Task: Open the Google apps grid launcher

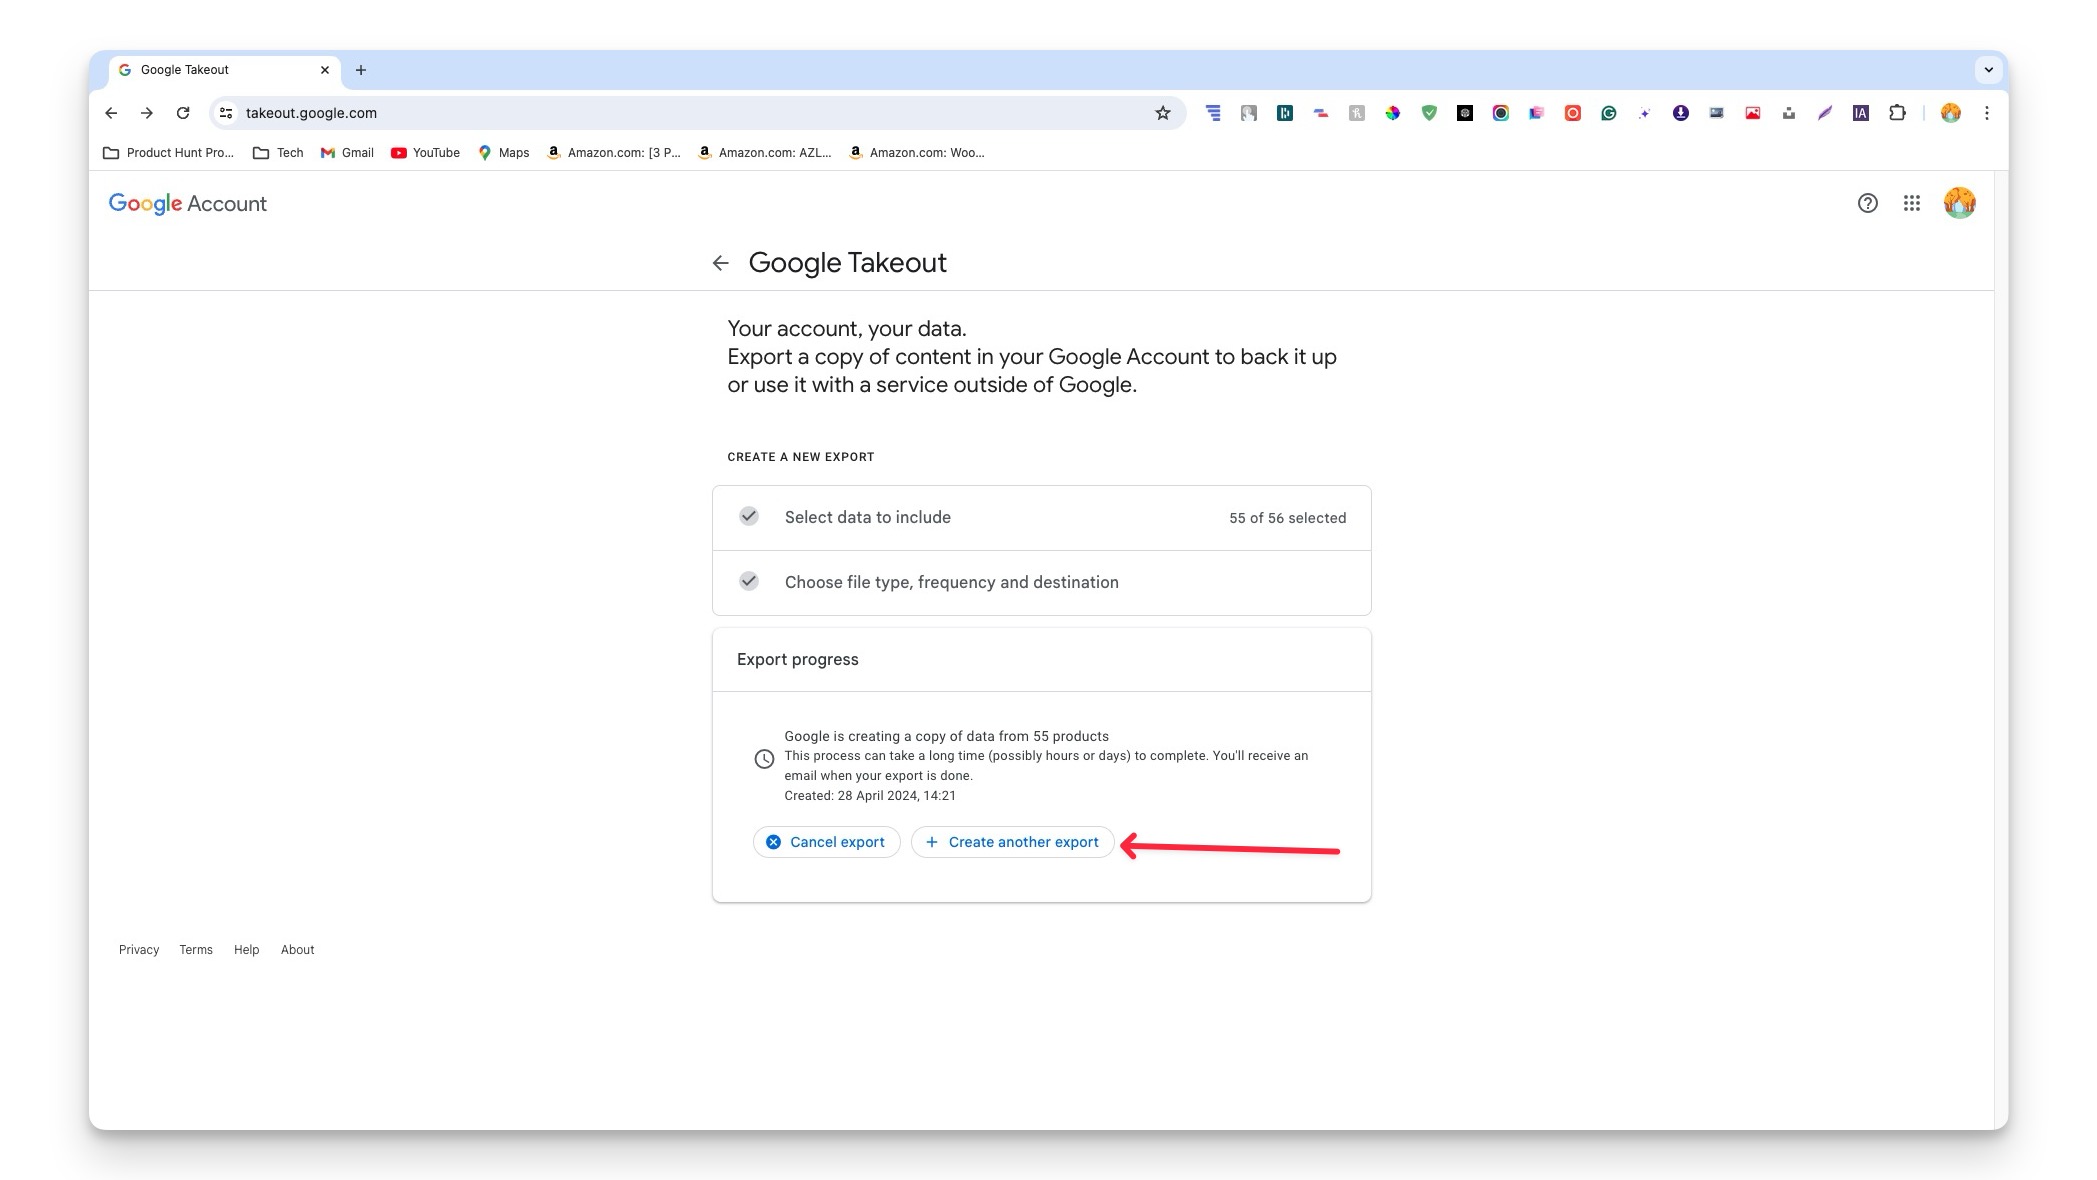Action: point(1912,203)
